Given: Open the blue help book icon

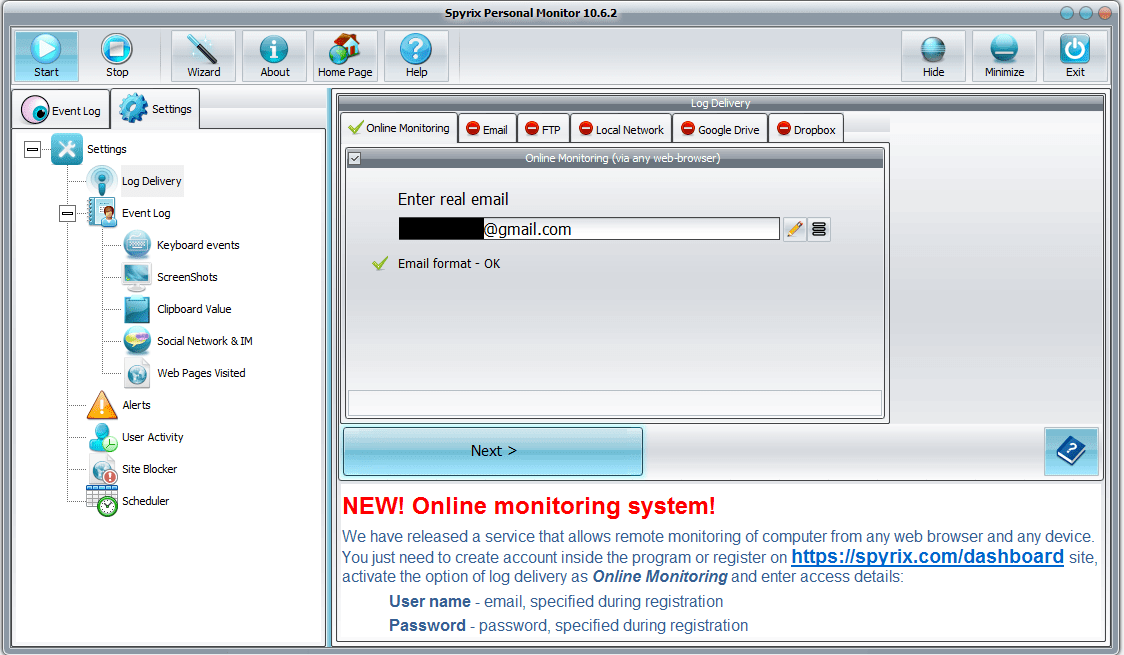Looking at the screenshot, I should (1071, 451).
